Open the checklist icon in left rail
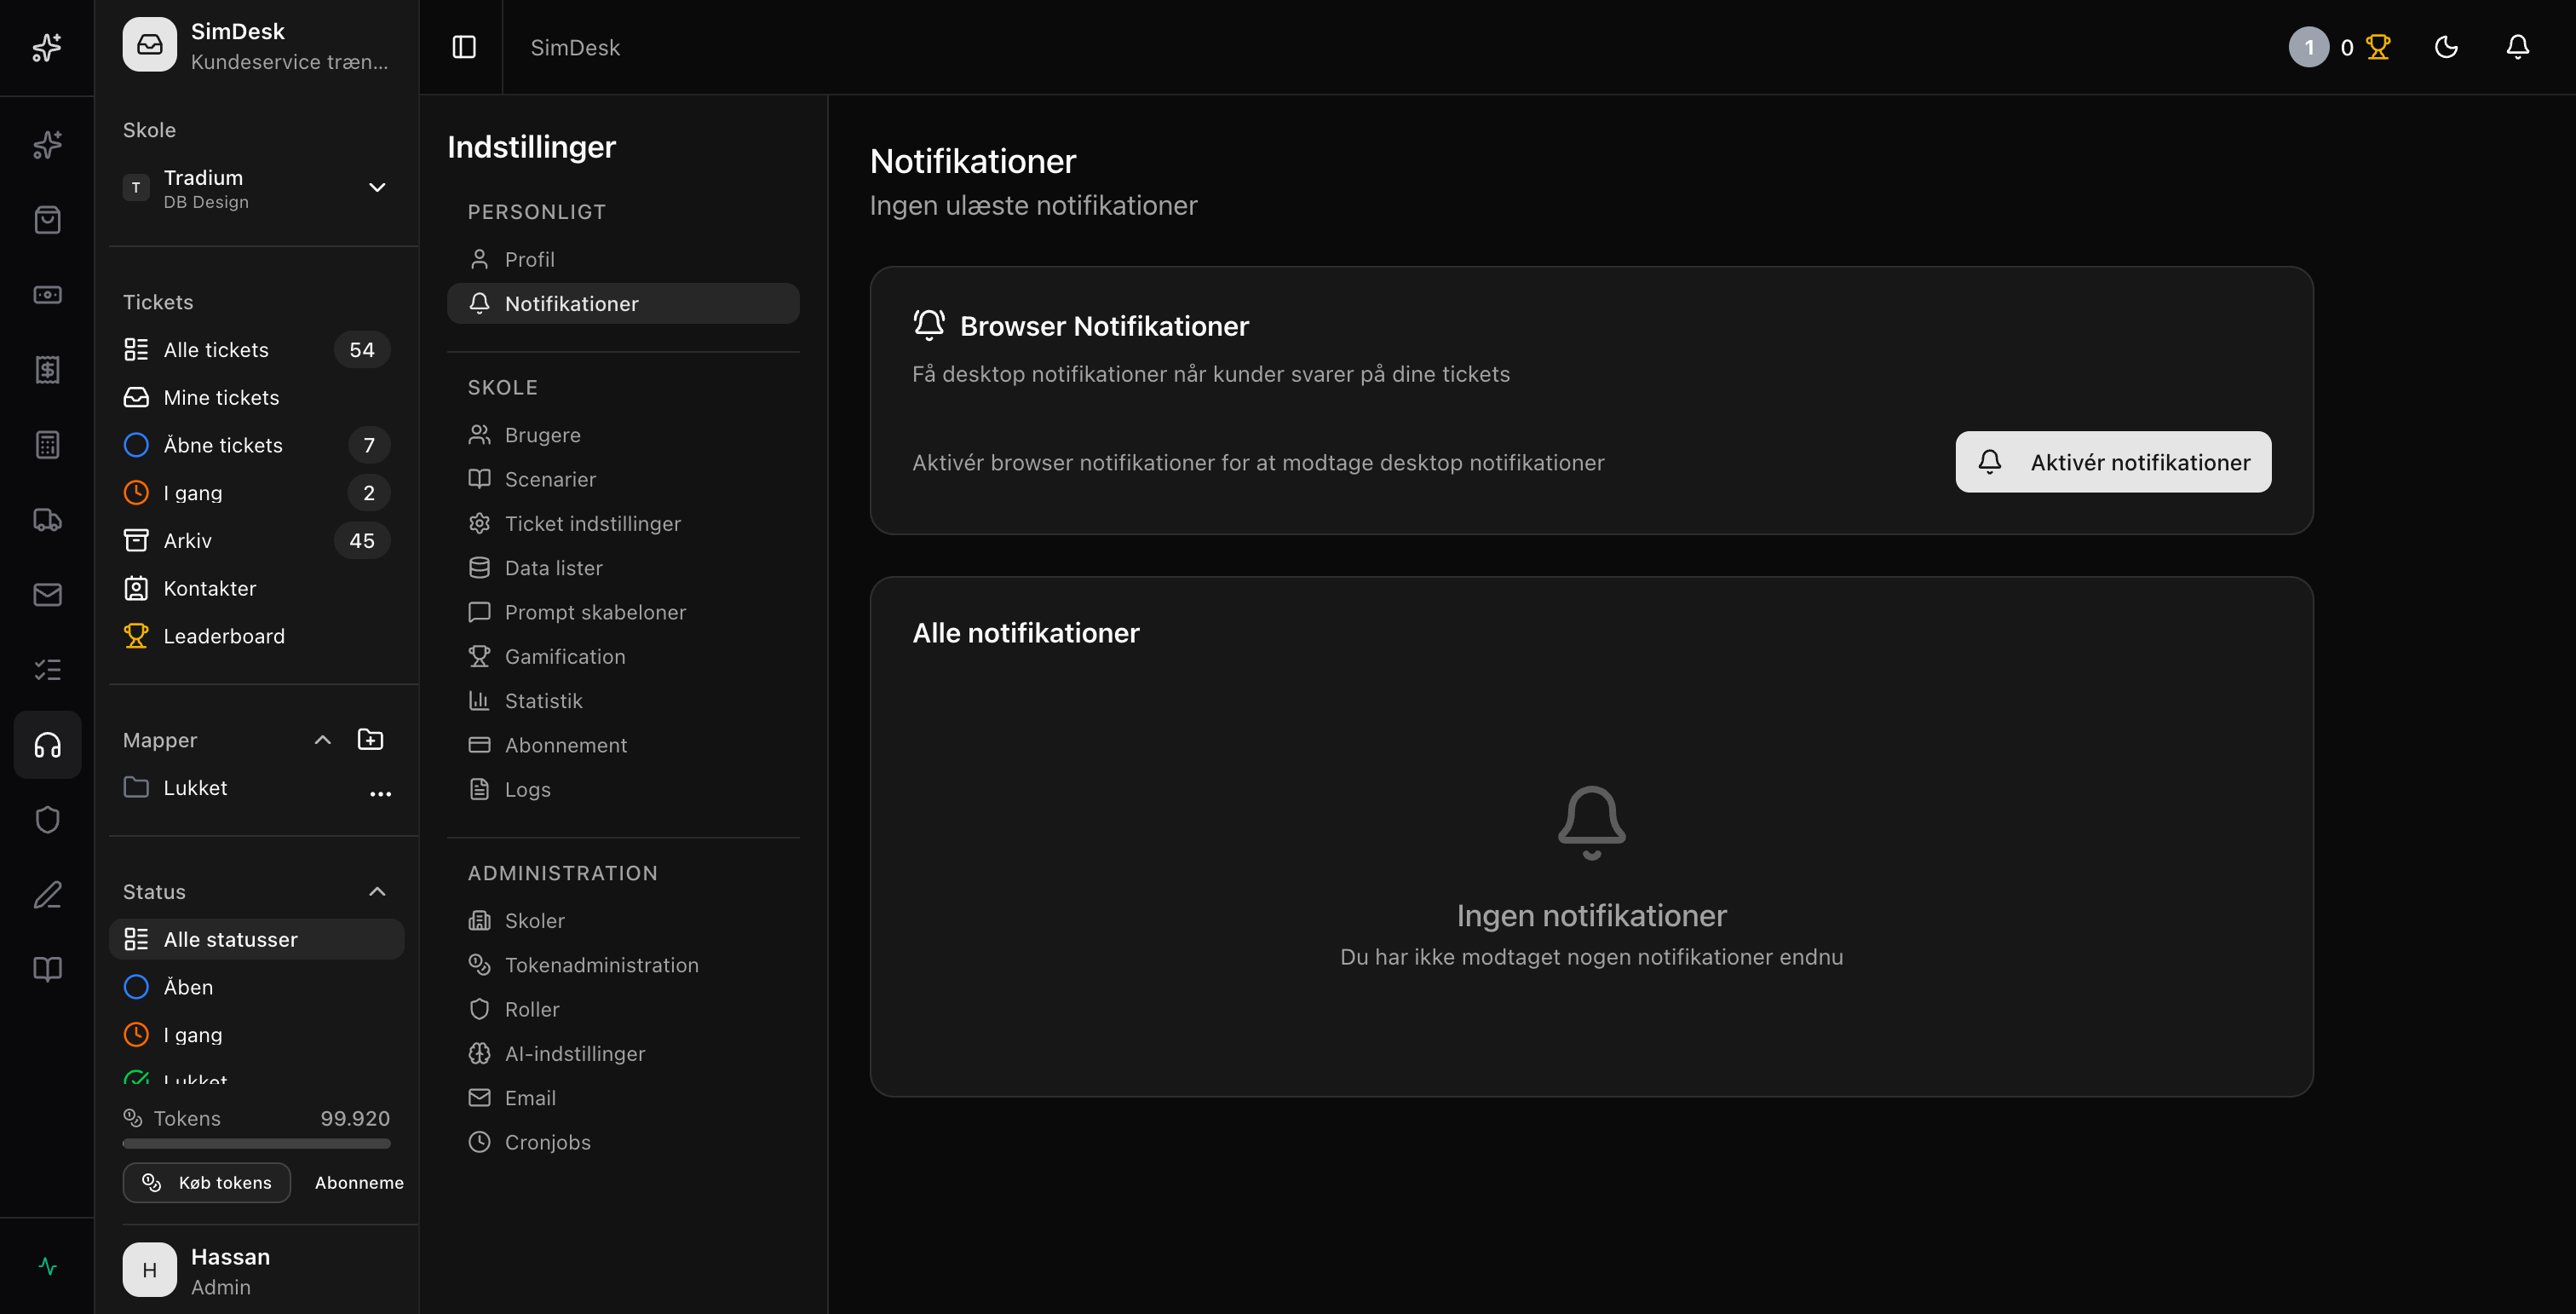 [x=47, y=670]
